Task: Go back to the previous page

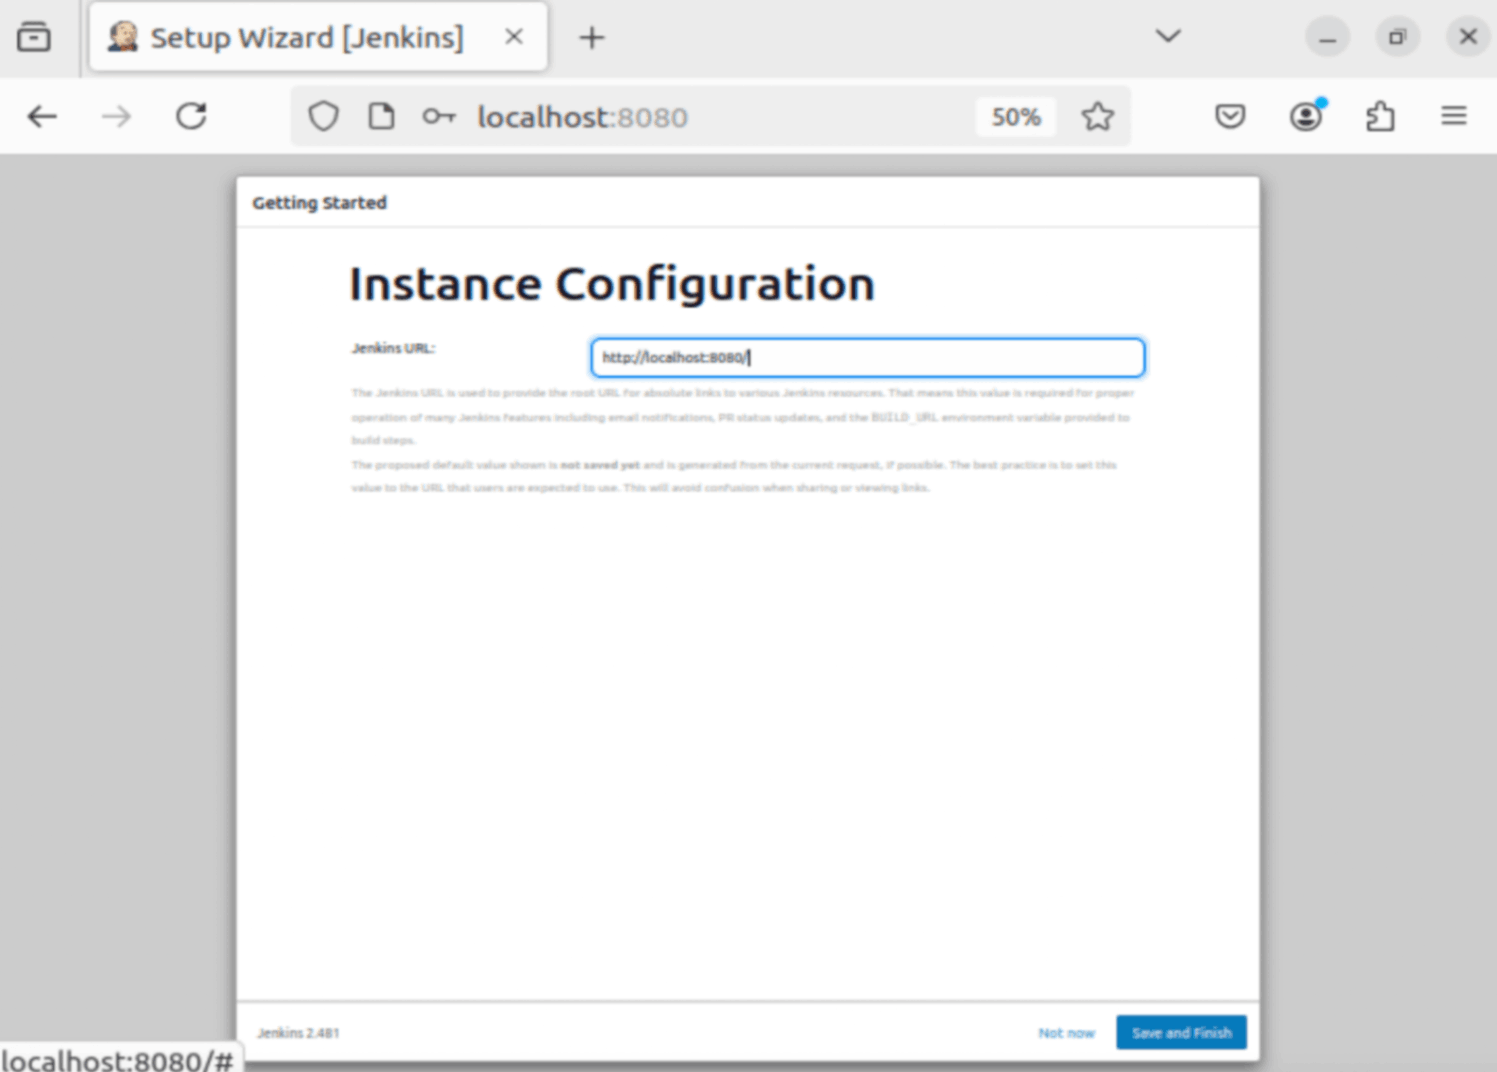Action: click(42, 117)
